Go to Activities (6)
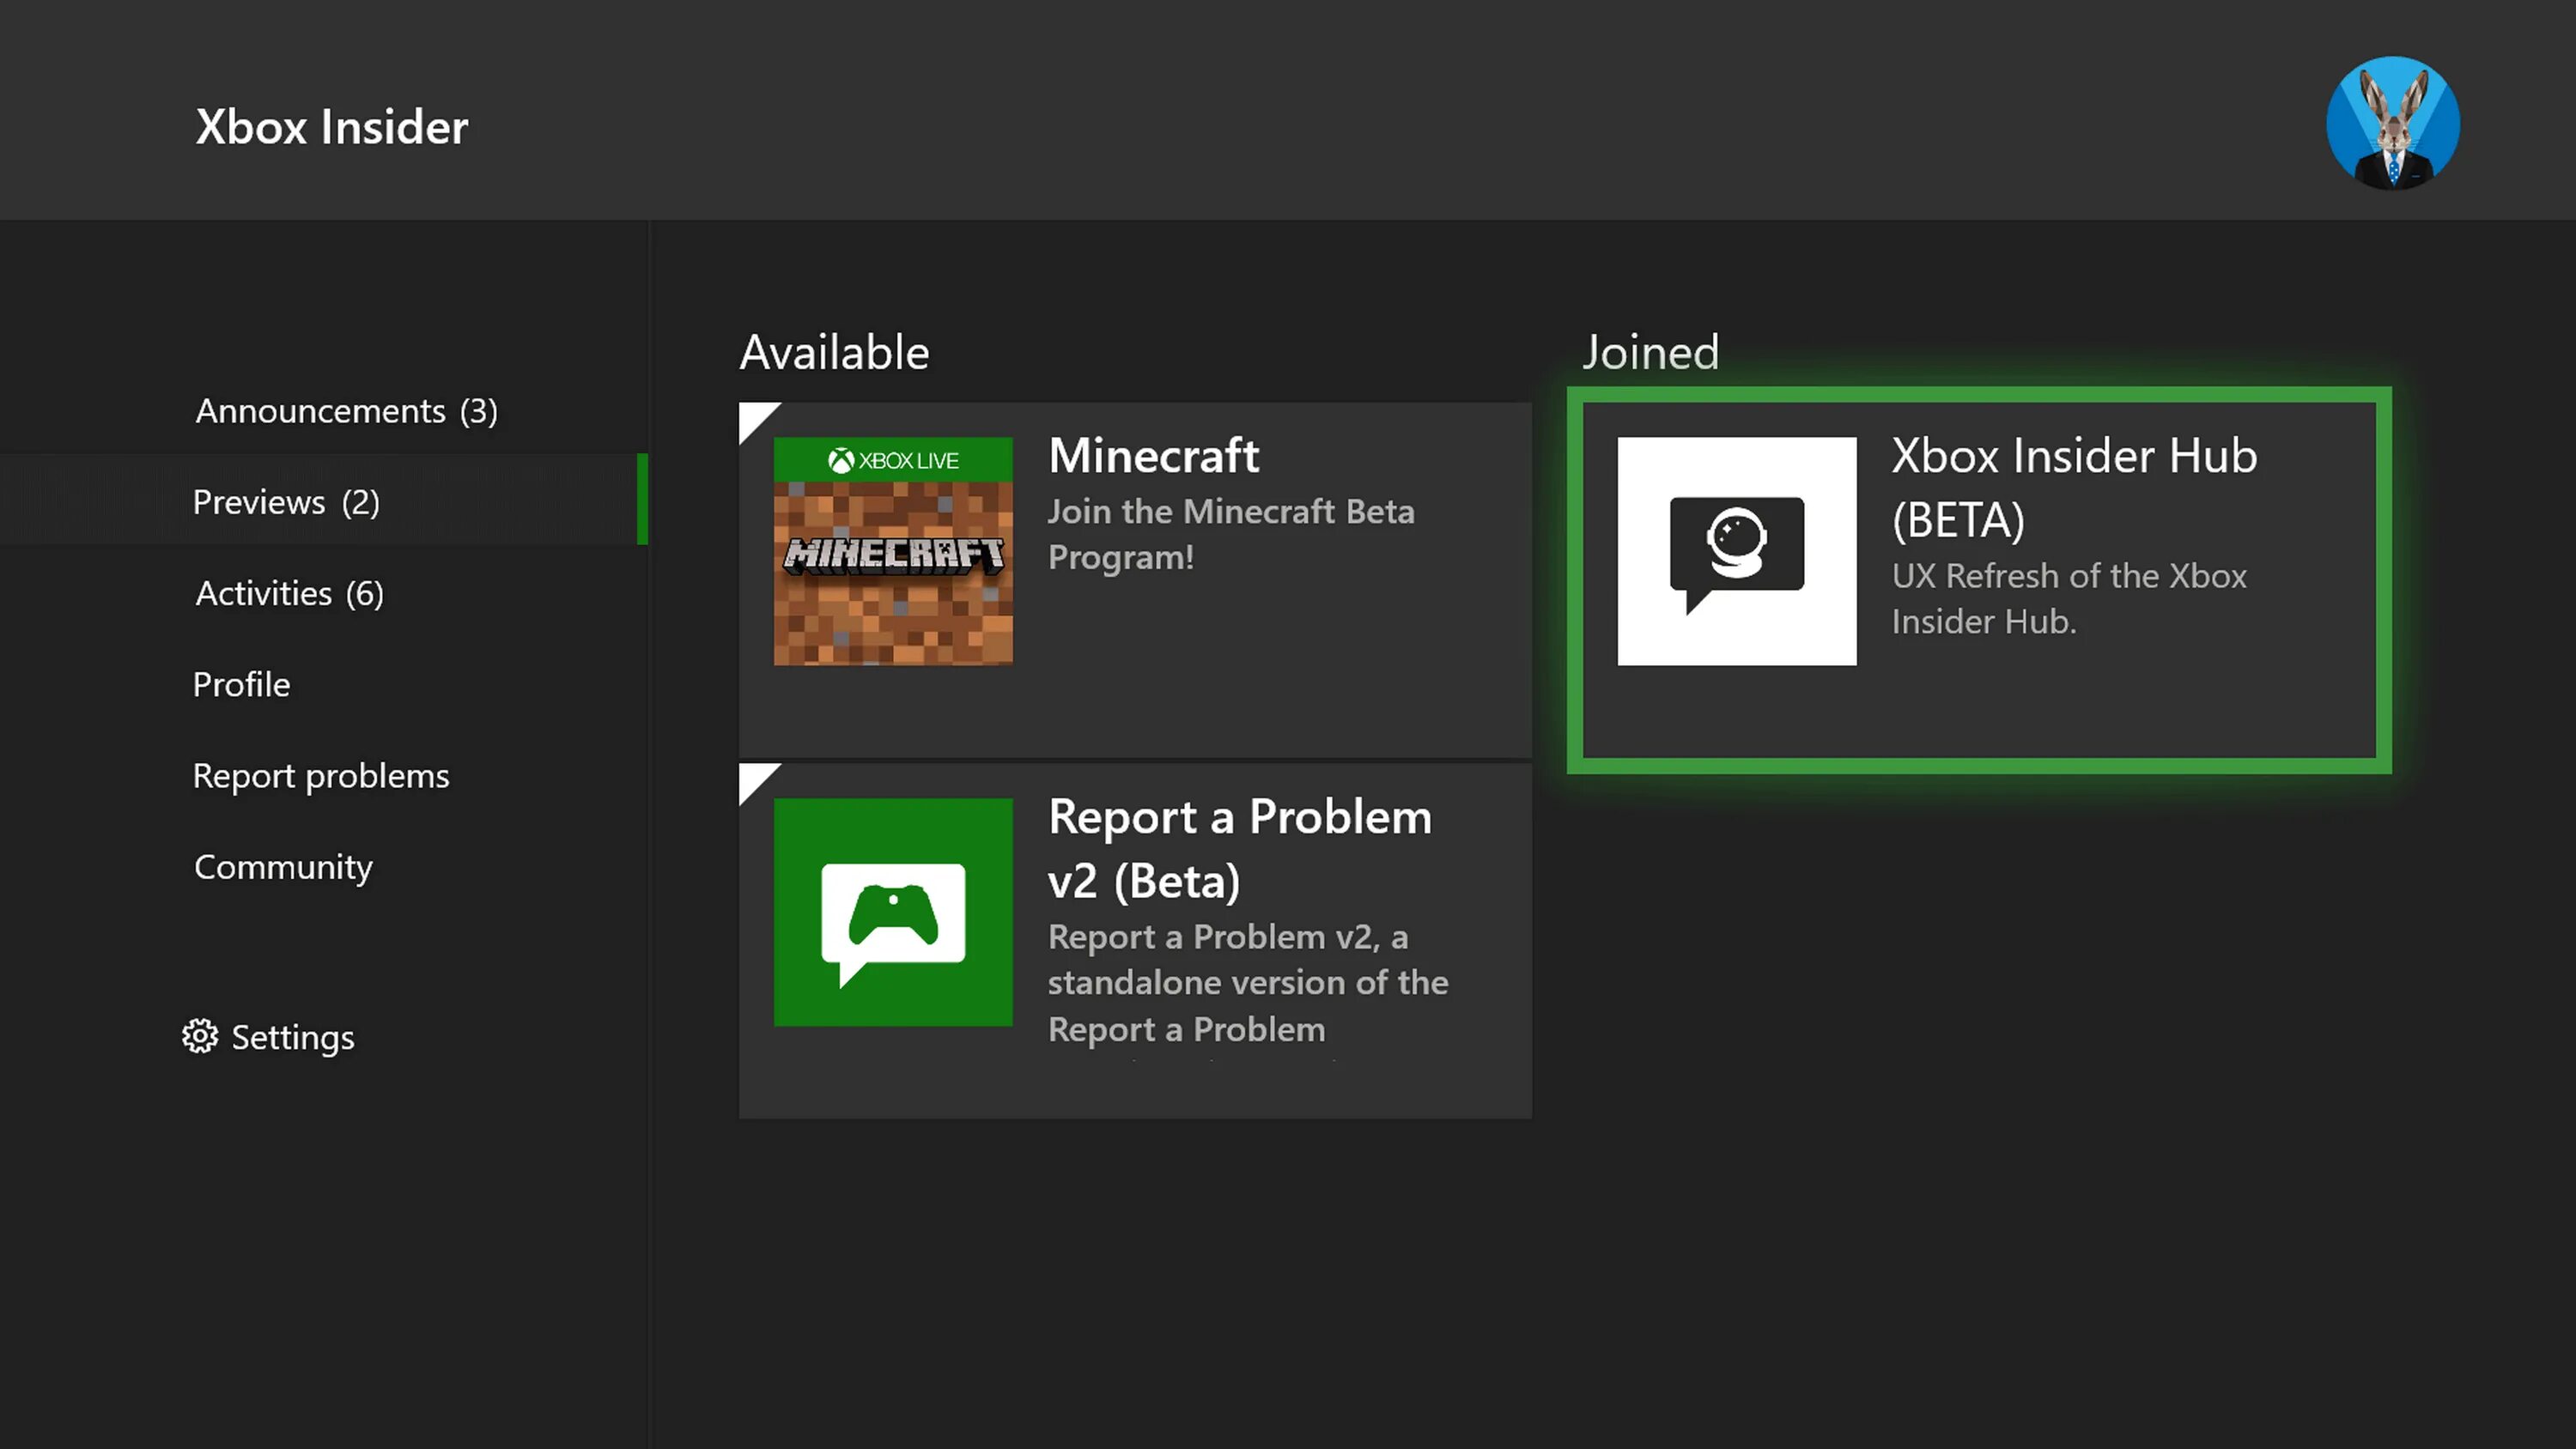2576x1449 pixels. (x=289, y=593)
